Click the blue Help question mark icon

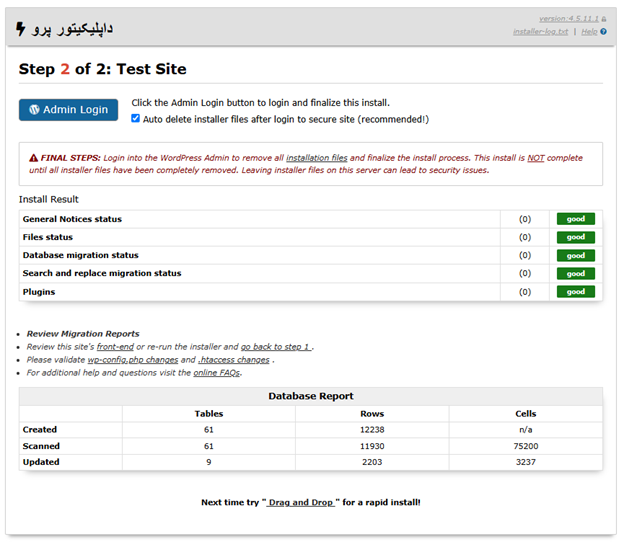click(x=603, y=31)
